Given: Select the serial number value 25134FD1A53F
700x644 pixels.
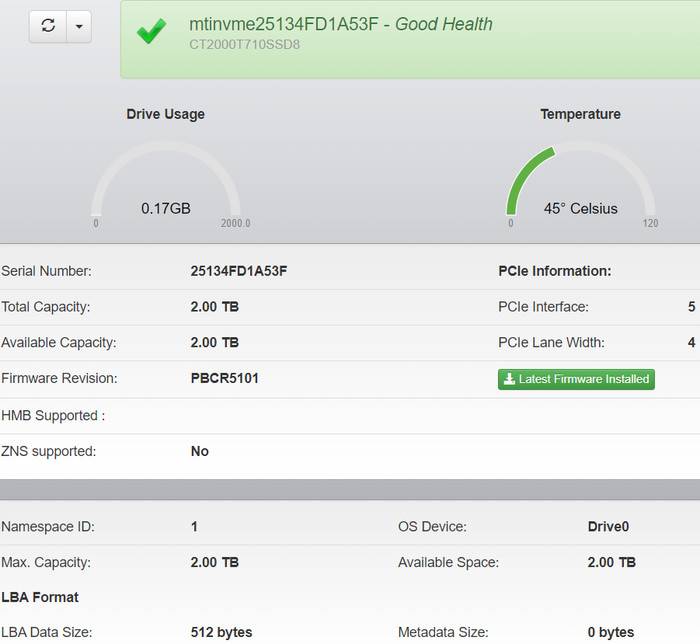Looking at the screenshot, I should point(239,271).
